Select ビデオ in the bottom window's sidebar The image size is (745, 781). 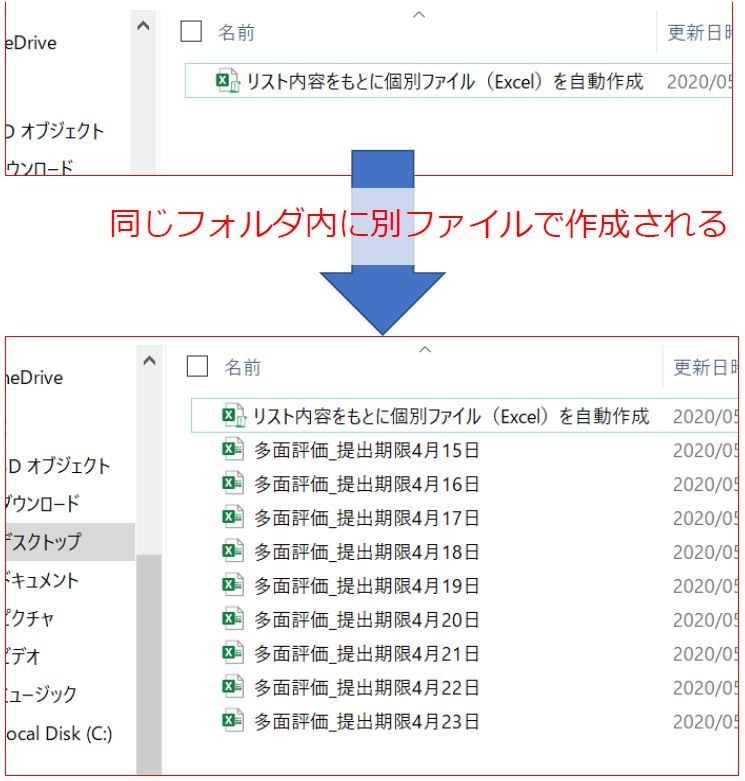click(x=23, y=656)
